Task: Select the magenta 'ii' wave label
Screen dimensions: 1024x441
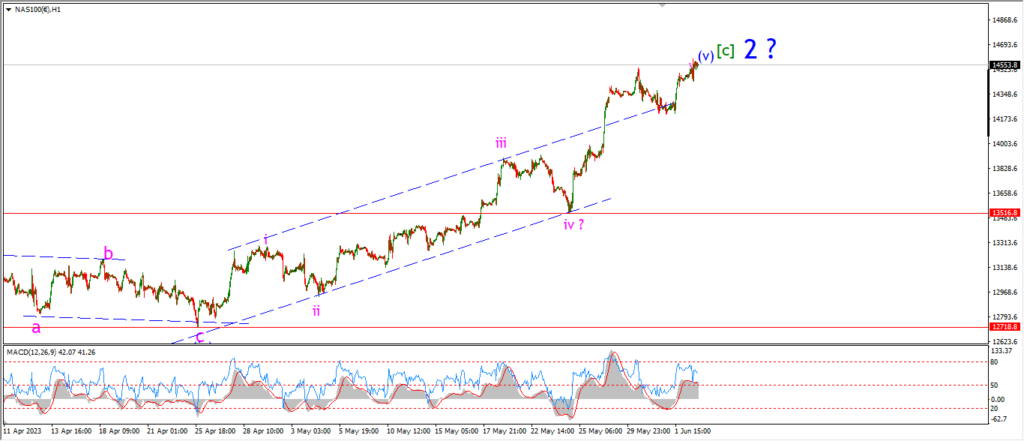Action: [x=316, y=310]
